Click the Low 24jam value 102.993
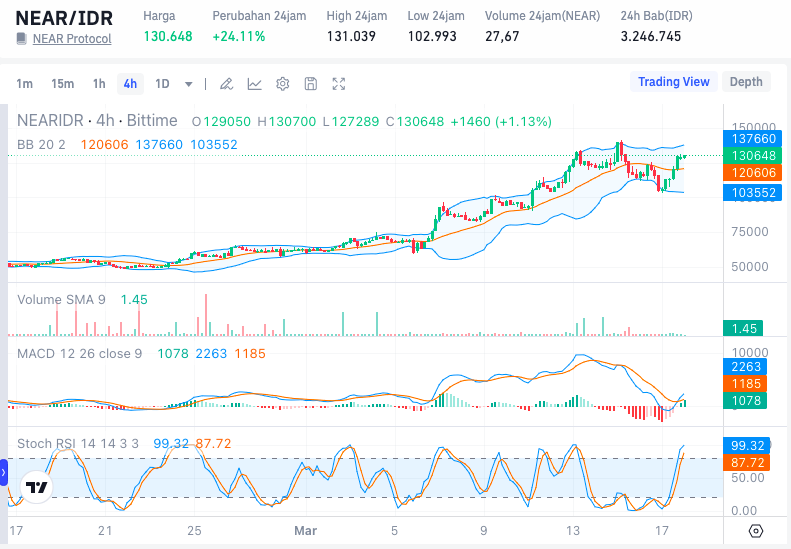Image resolution: width=791 pixels, height=549 pixels. 432,36
